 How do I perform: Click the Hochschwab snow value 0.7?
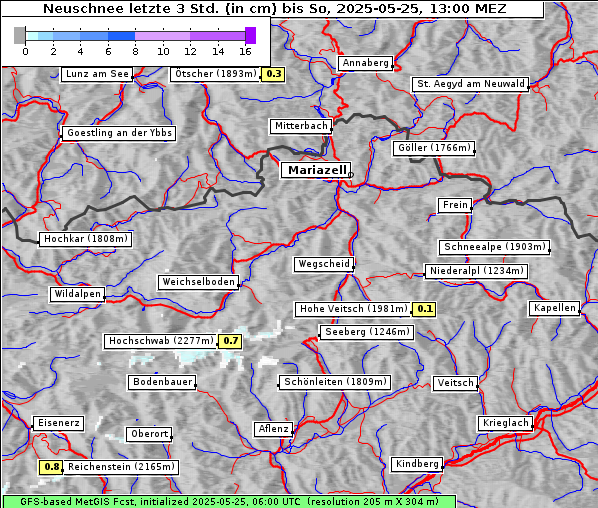point(230,341)
